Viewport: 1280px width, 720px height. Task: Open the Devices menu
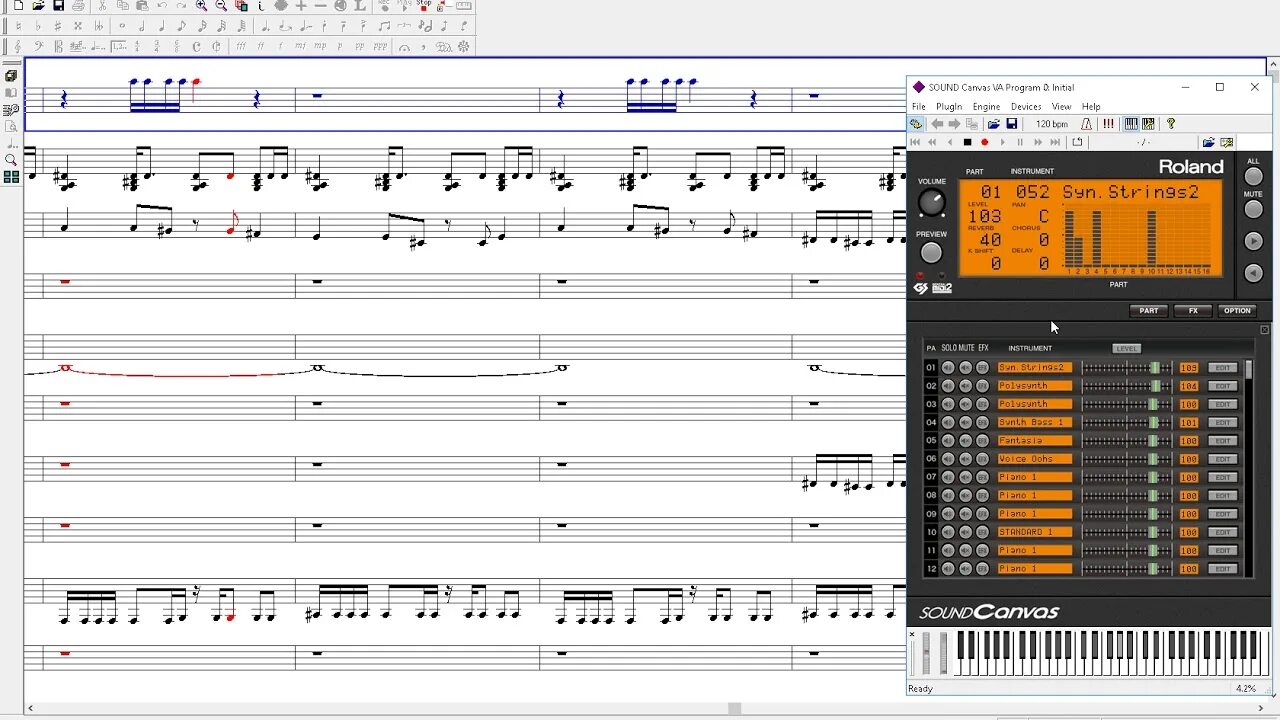point(1026,107)
